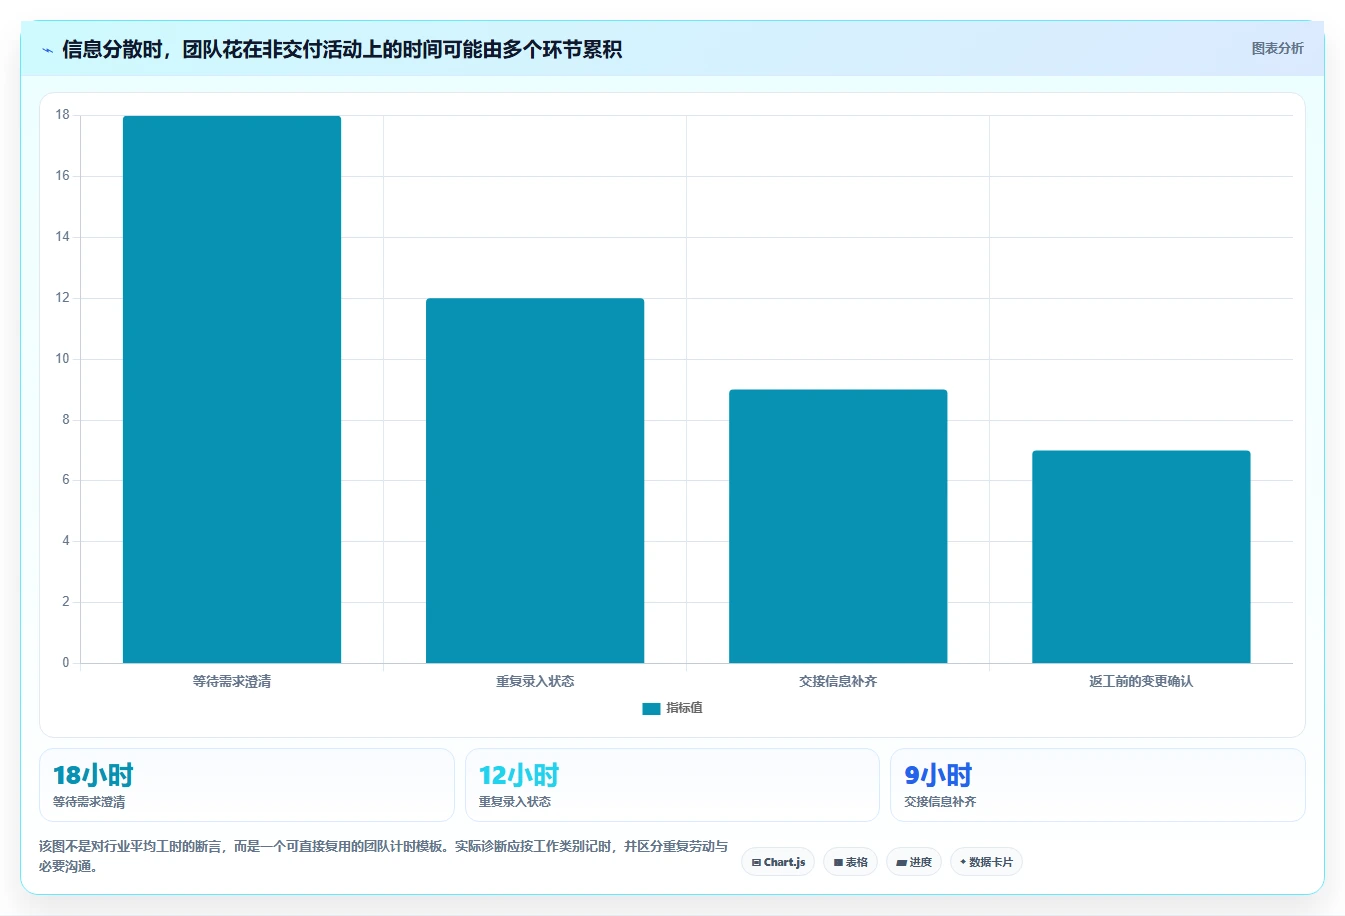The width and height of the screenshot is (1345, 916).
Task: Click the 等待需求澄清 caption under 18小时
Action: click(89, 802)
